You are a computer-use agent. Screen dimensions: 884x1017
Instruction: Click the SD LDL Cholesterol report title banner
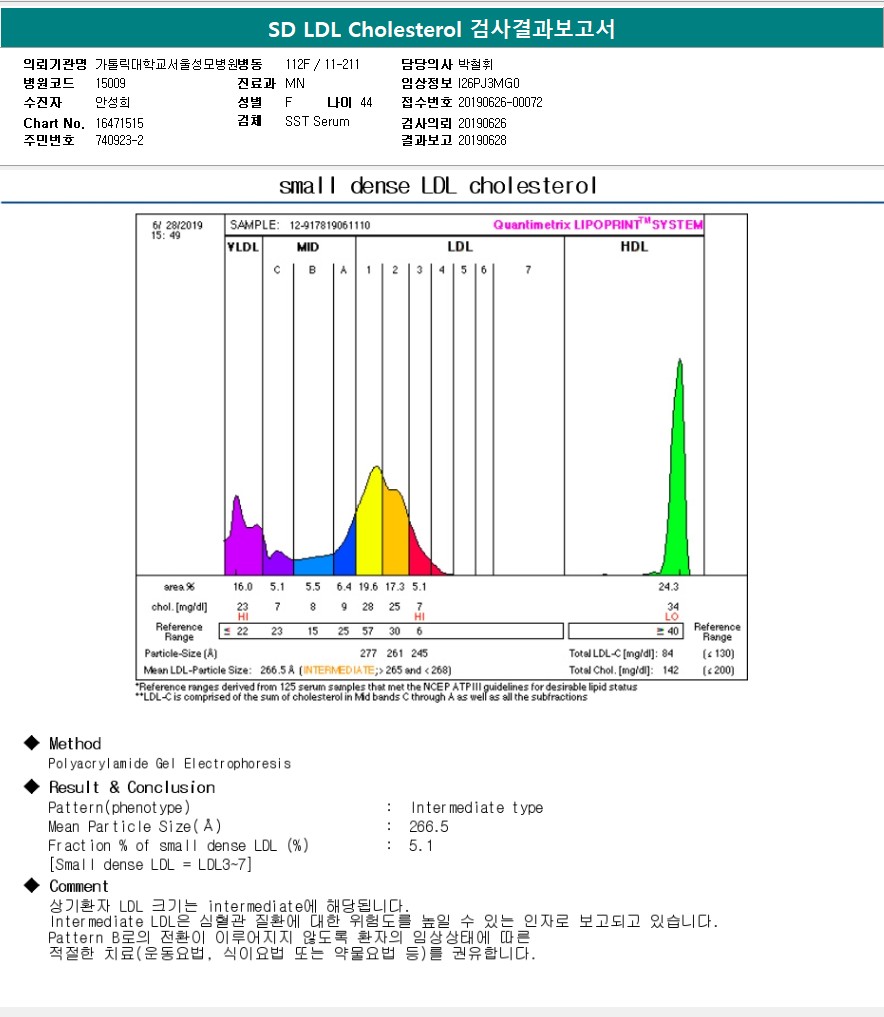[x=442, y=29]
